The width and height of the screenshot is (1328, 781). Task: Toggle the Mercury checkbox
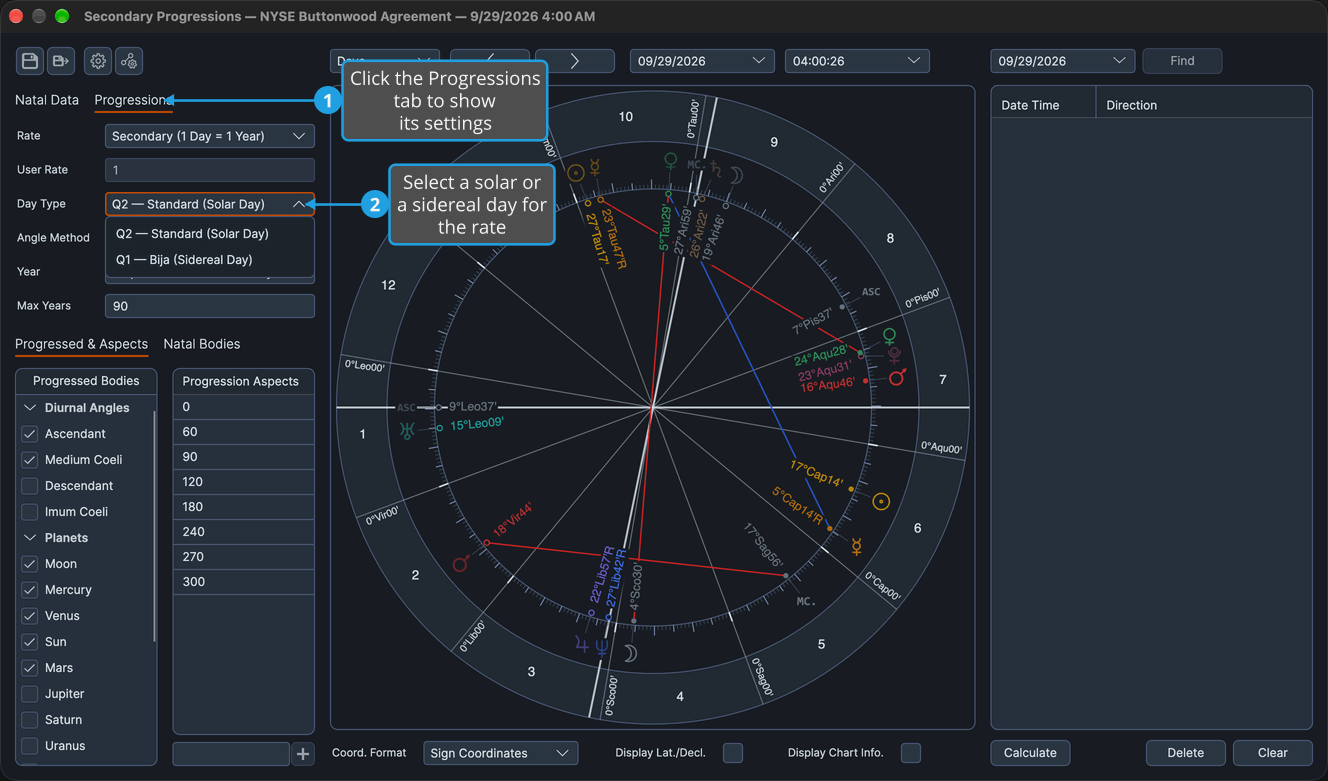click(x=30, y=590)
